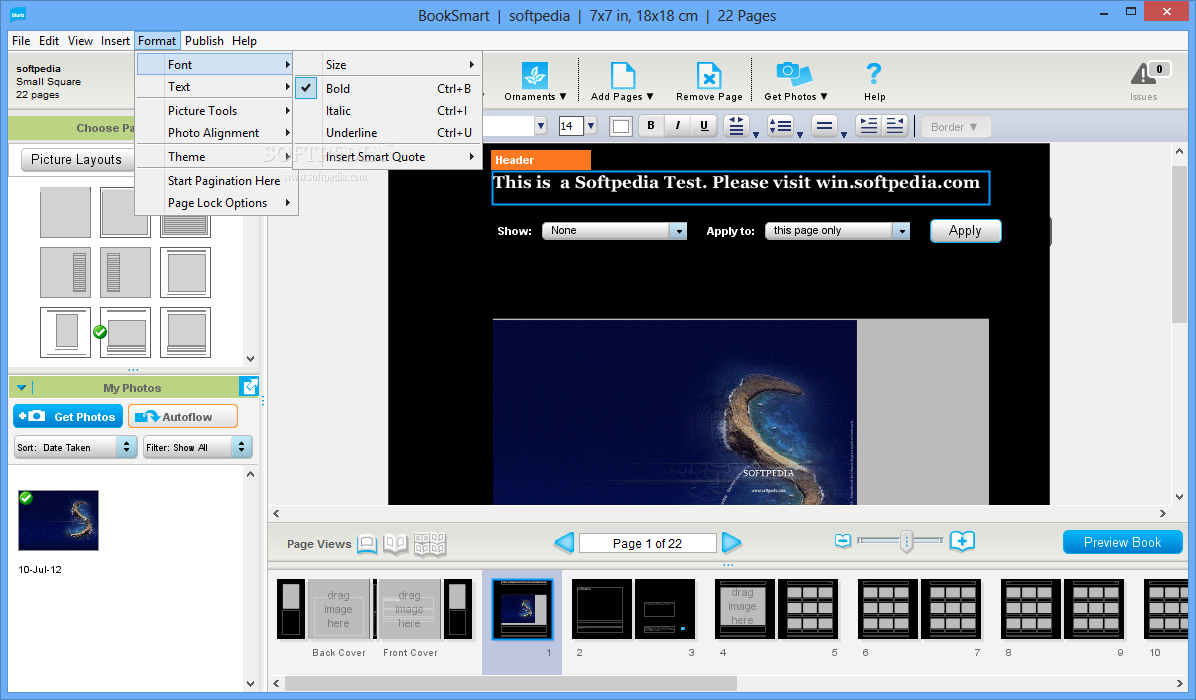Click the Apply button
The width and height of the screenshot is (1196, 700).
[x=965, y=230]
